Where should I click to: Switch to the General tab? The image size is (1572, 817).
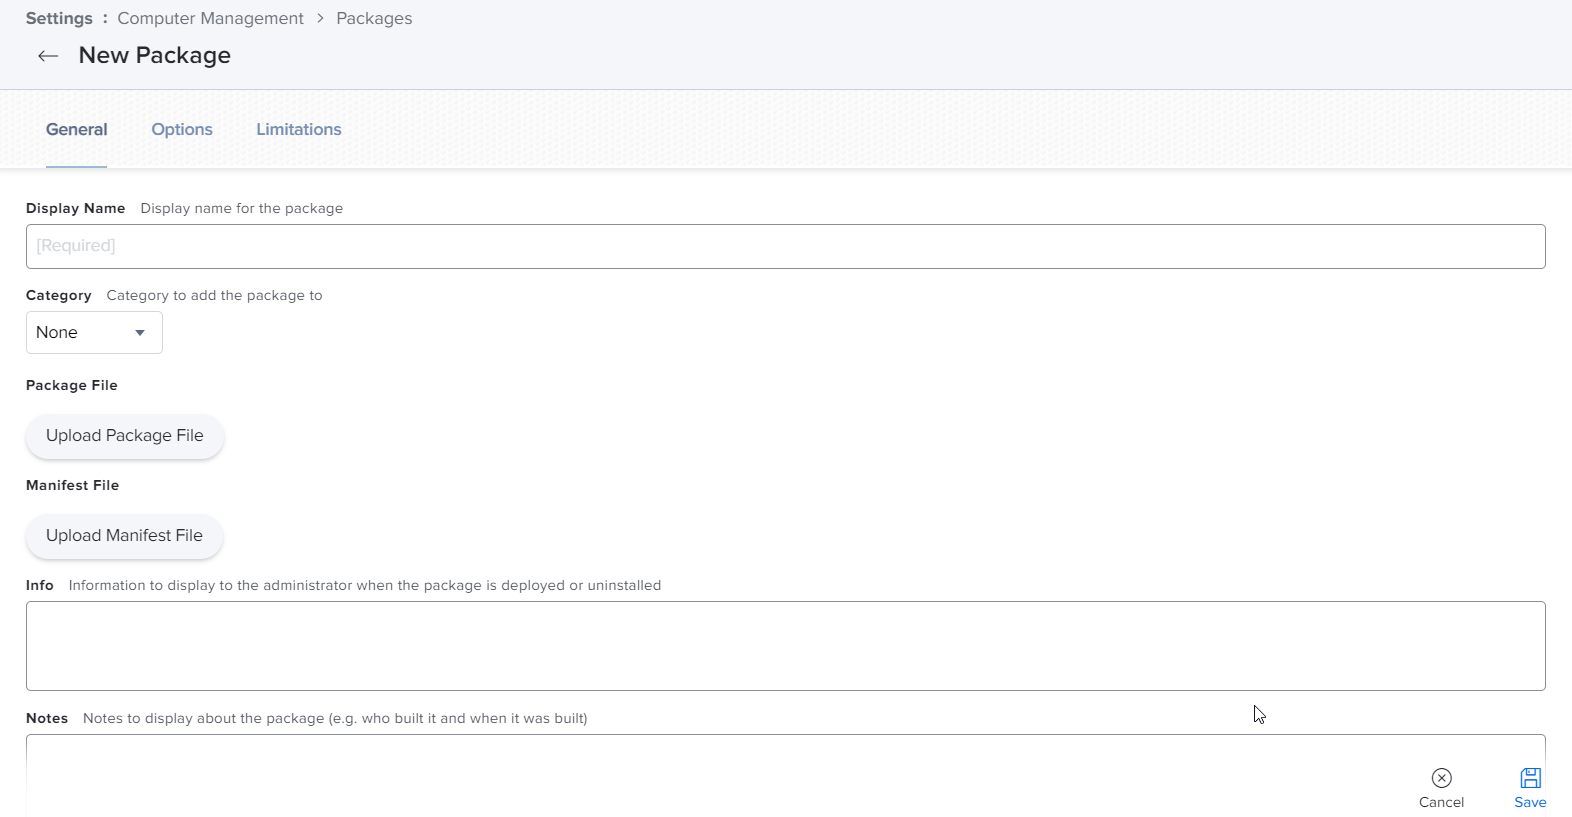click(77, 130)
